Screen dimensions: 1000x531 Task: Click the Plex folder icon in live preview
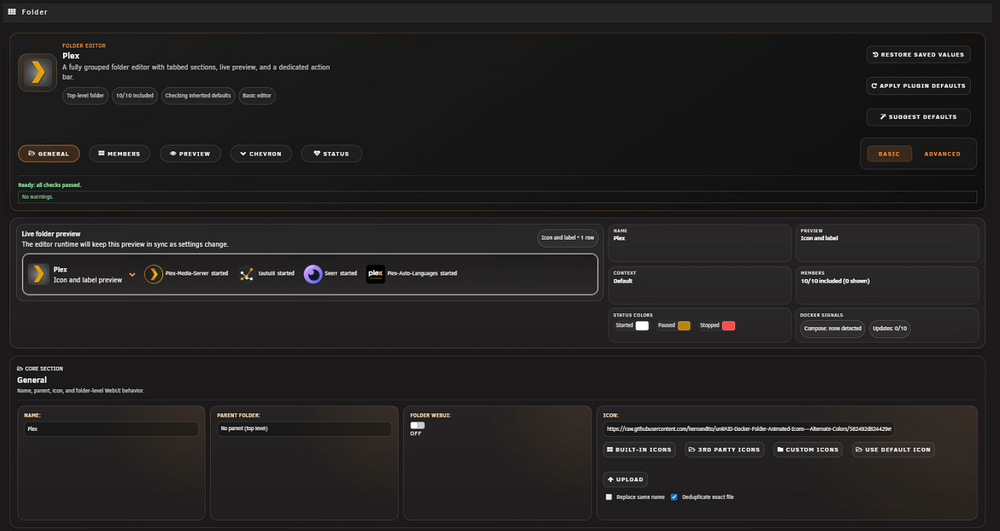[38, 274]
